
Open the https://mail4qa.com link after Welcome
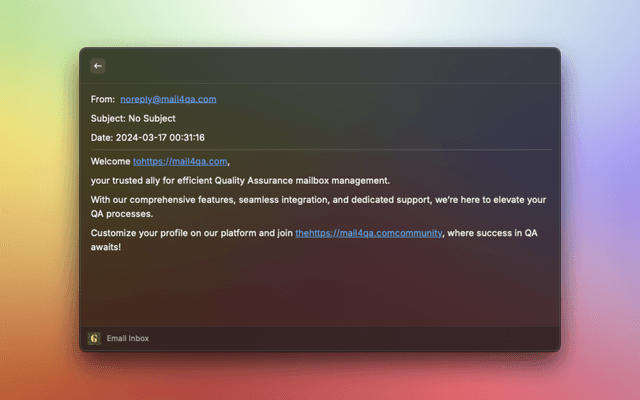coord(181,161)
